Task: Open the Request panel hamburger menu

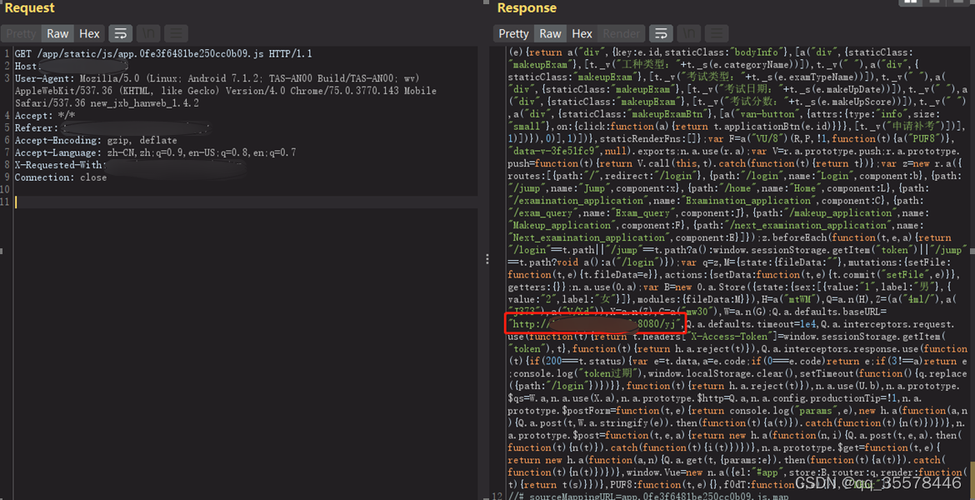Action: click(x=177, y=34)
